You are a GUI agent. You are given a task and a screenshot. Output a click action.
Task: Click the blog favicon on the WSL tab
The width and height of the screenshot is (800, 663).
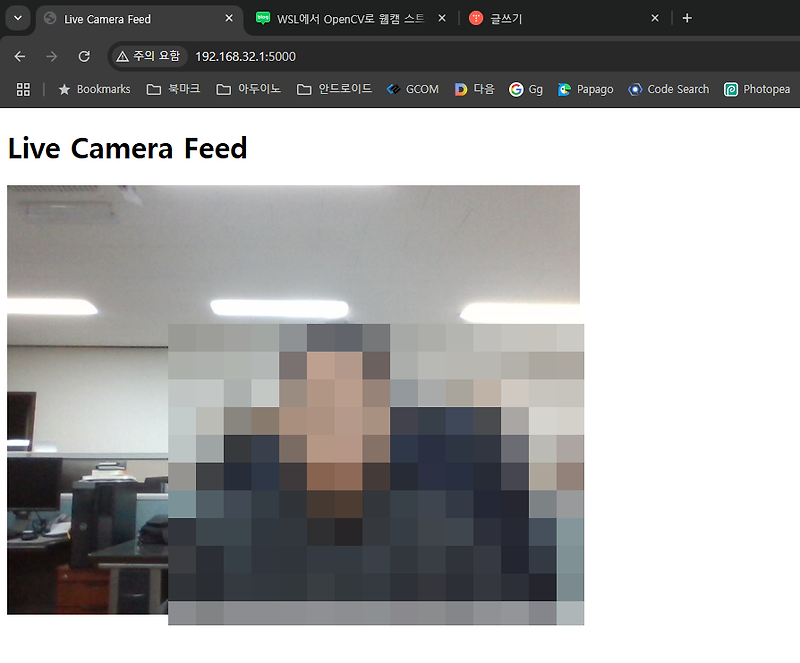tap(263, 18)
